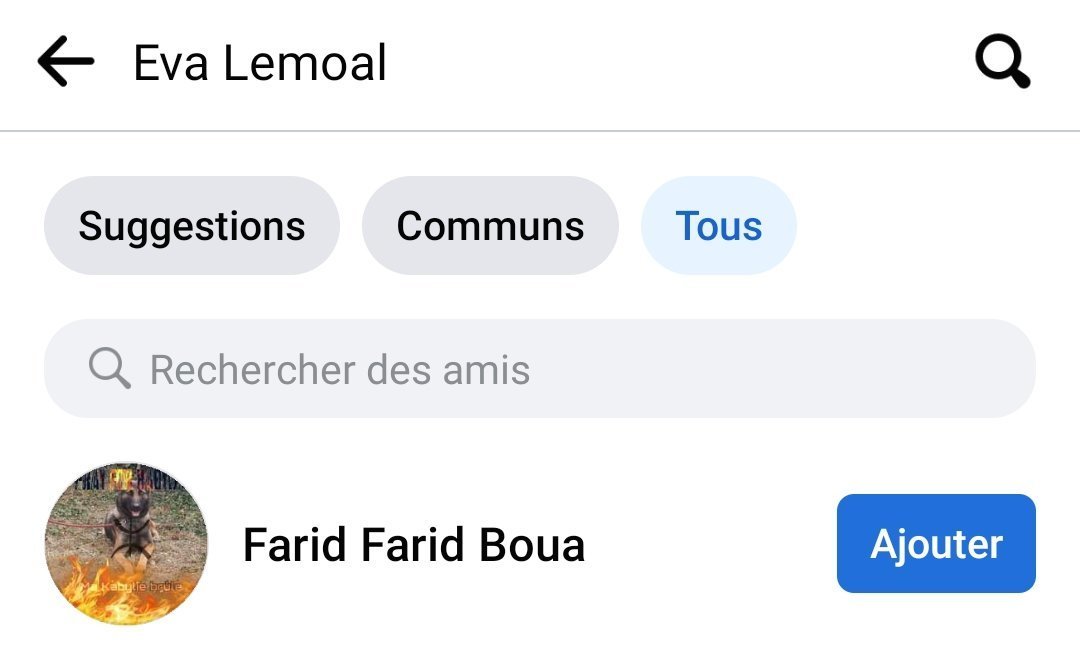Image resolution: width=1080 pixels, height=669 pixels.
Task: Click placeholder text Rechercher des amis
Action: pyautogui.click(x=340, y=370)
